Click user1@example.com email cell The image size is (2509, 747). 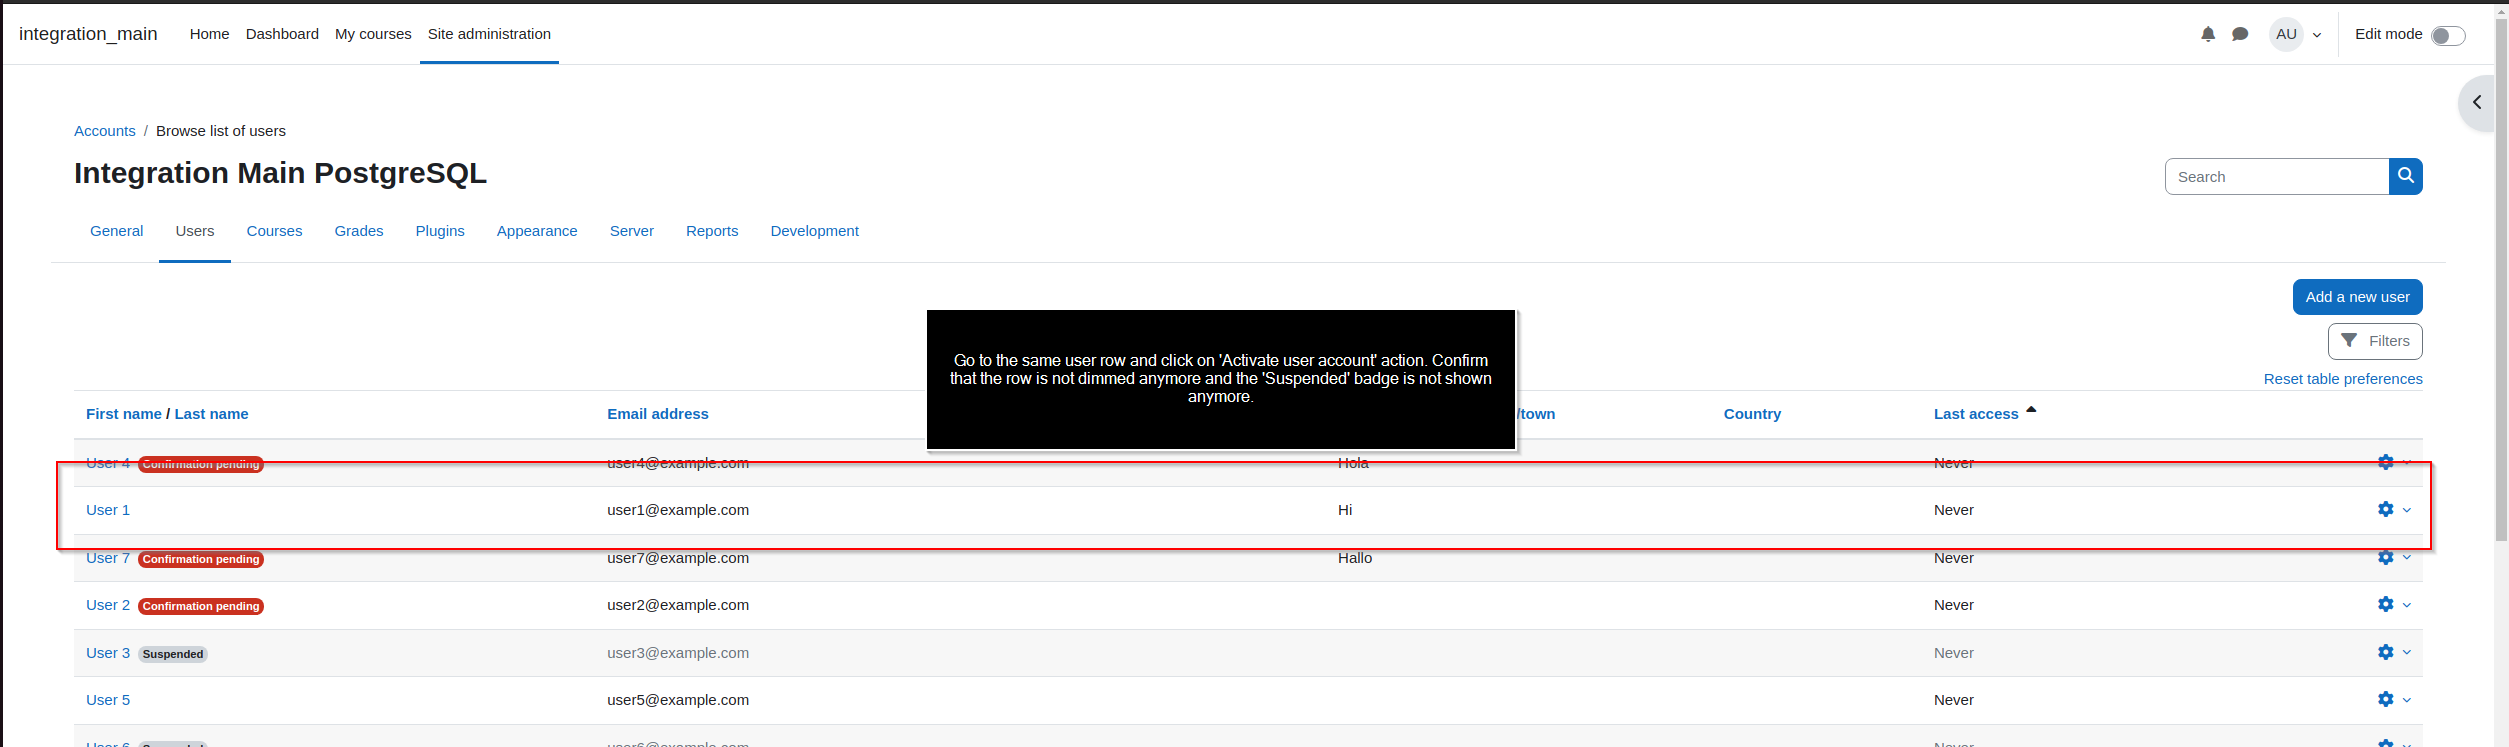coord(678,510)
